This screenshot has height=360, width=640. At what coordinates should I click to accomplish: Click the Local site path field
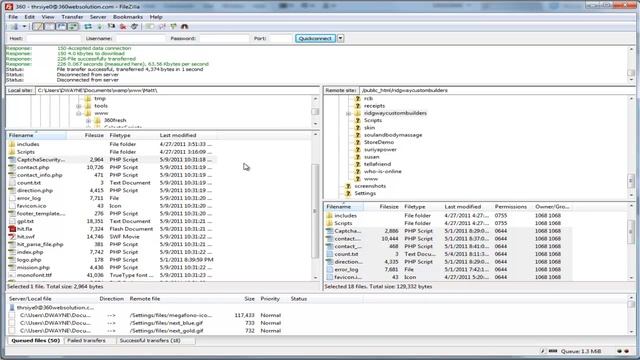178,90
